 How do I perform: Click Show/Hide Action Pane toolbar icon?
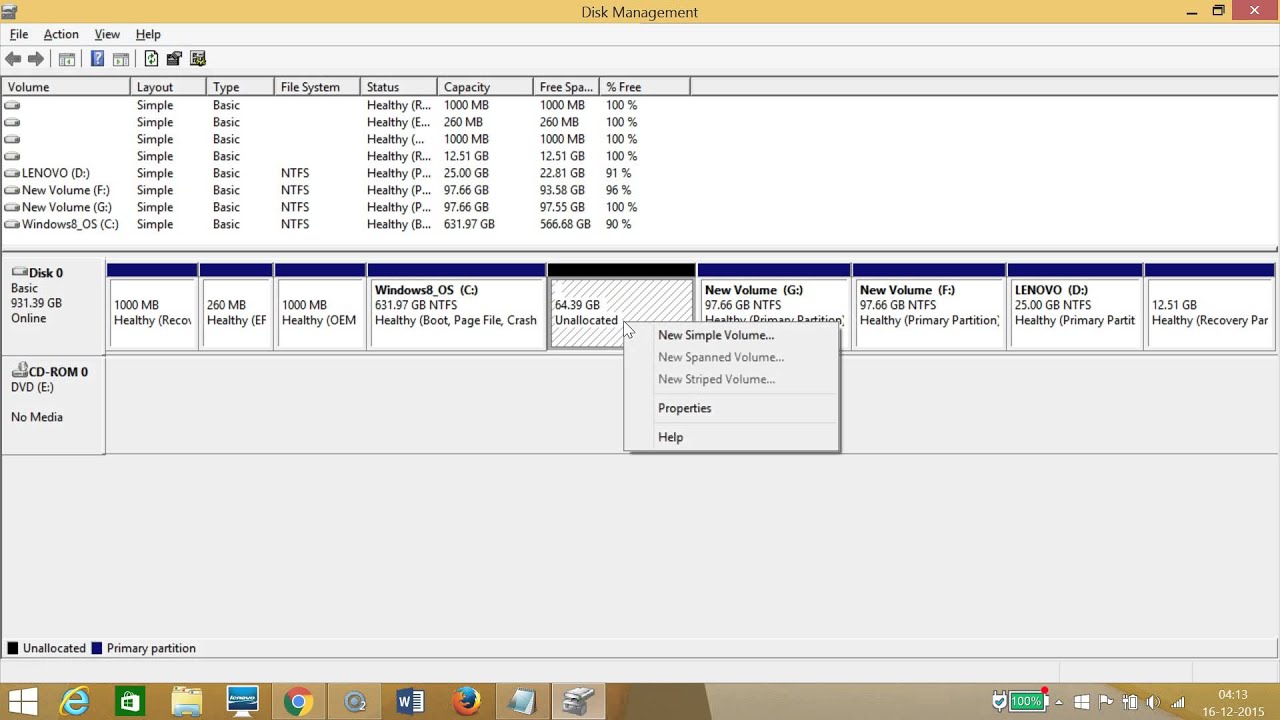[x=121, y=59]
